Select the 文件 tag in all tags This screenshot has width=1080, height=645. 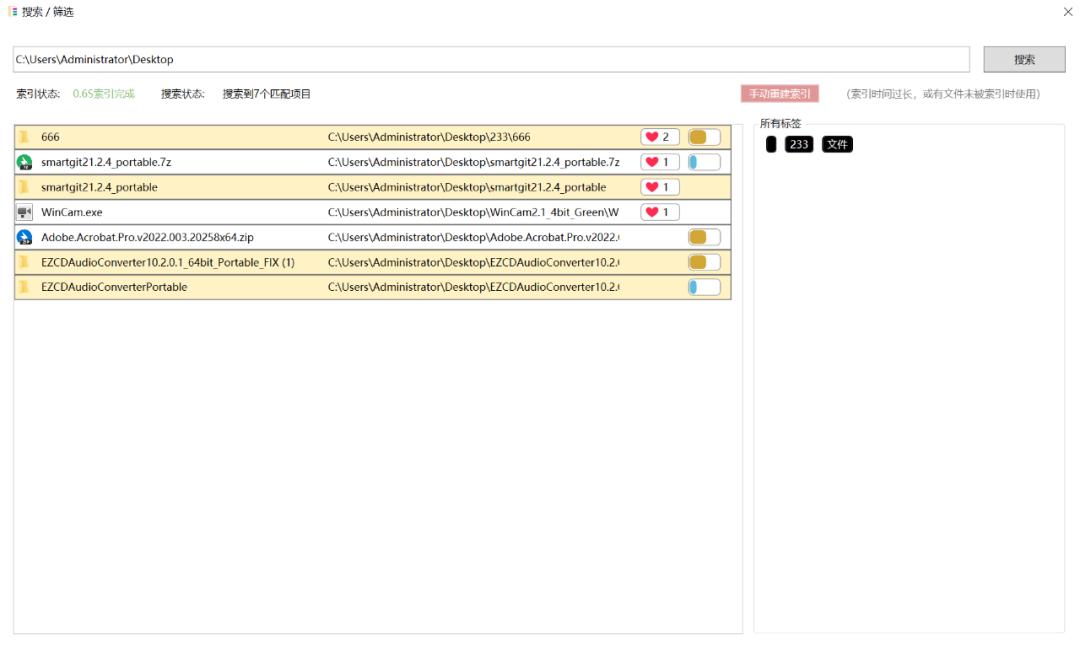[837, 145]
